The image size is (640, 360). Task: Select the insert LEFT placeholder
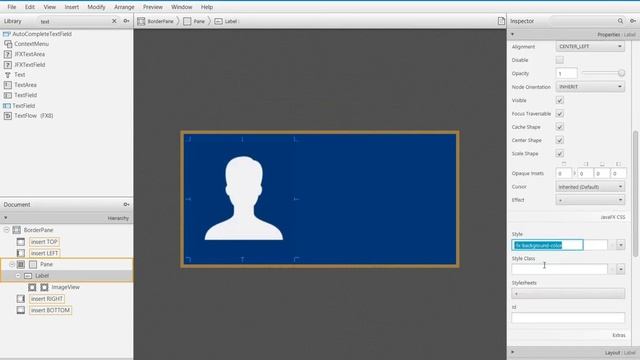coord(44,253)
